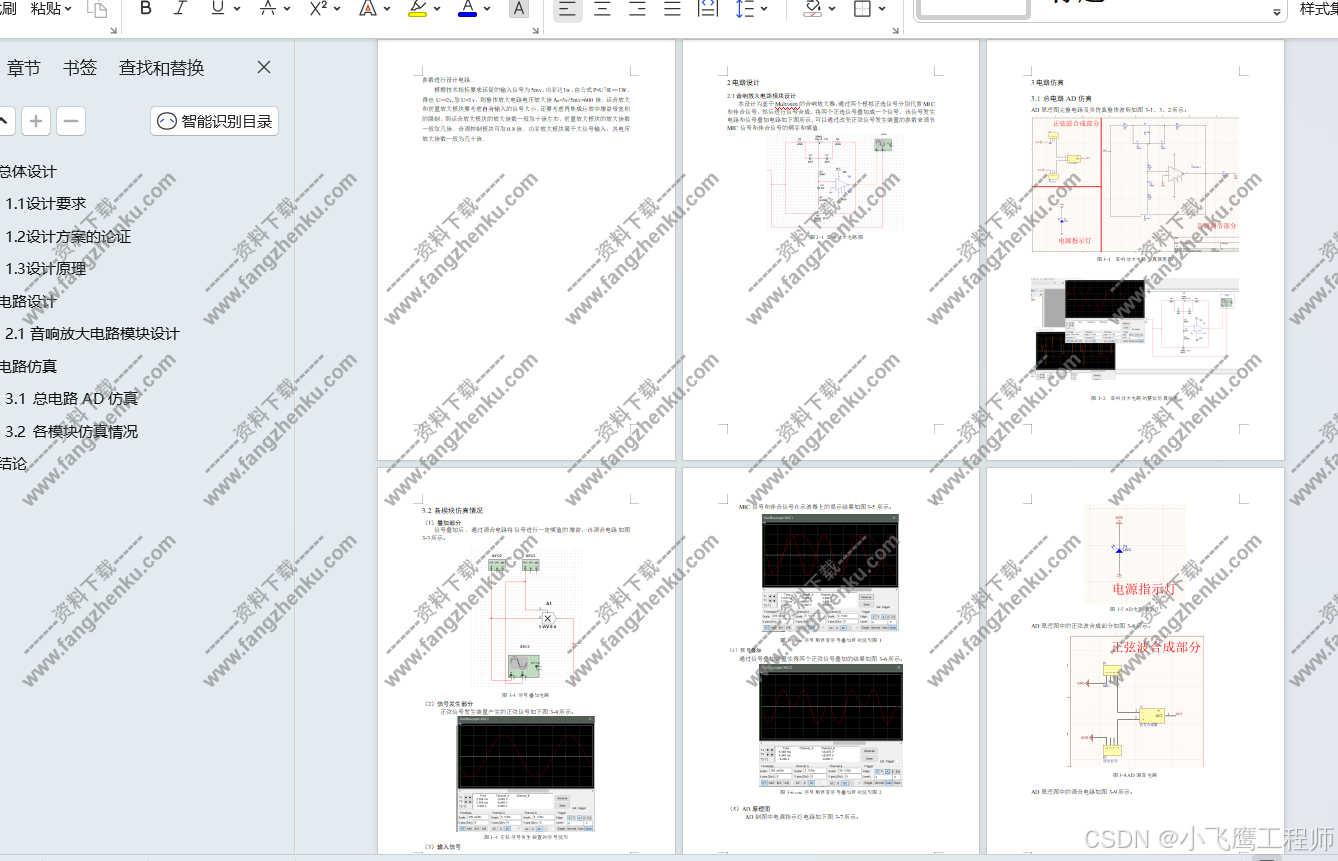Viewport: 1338px width, 861px height.
Task: Go to 结论 heading
Action: (14, 464)
